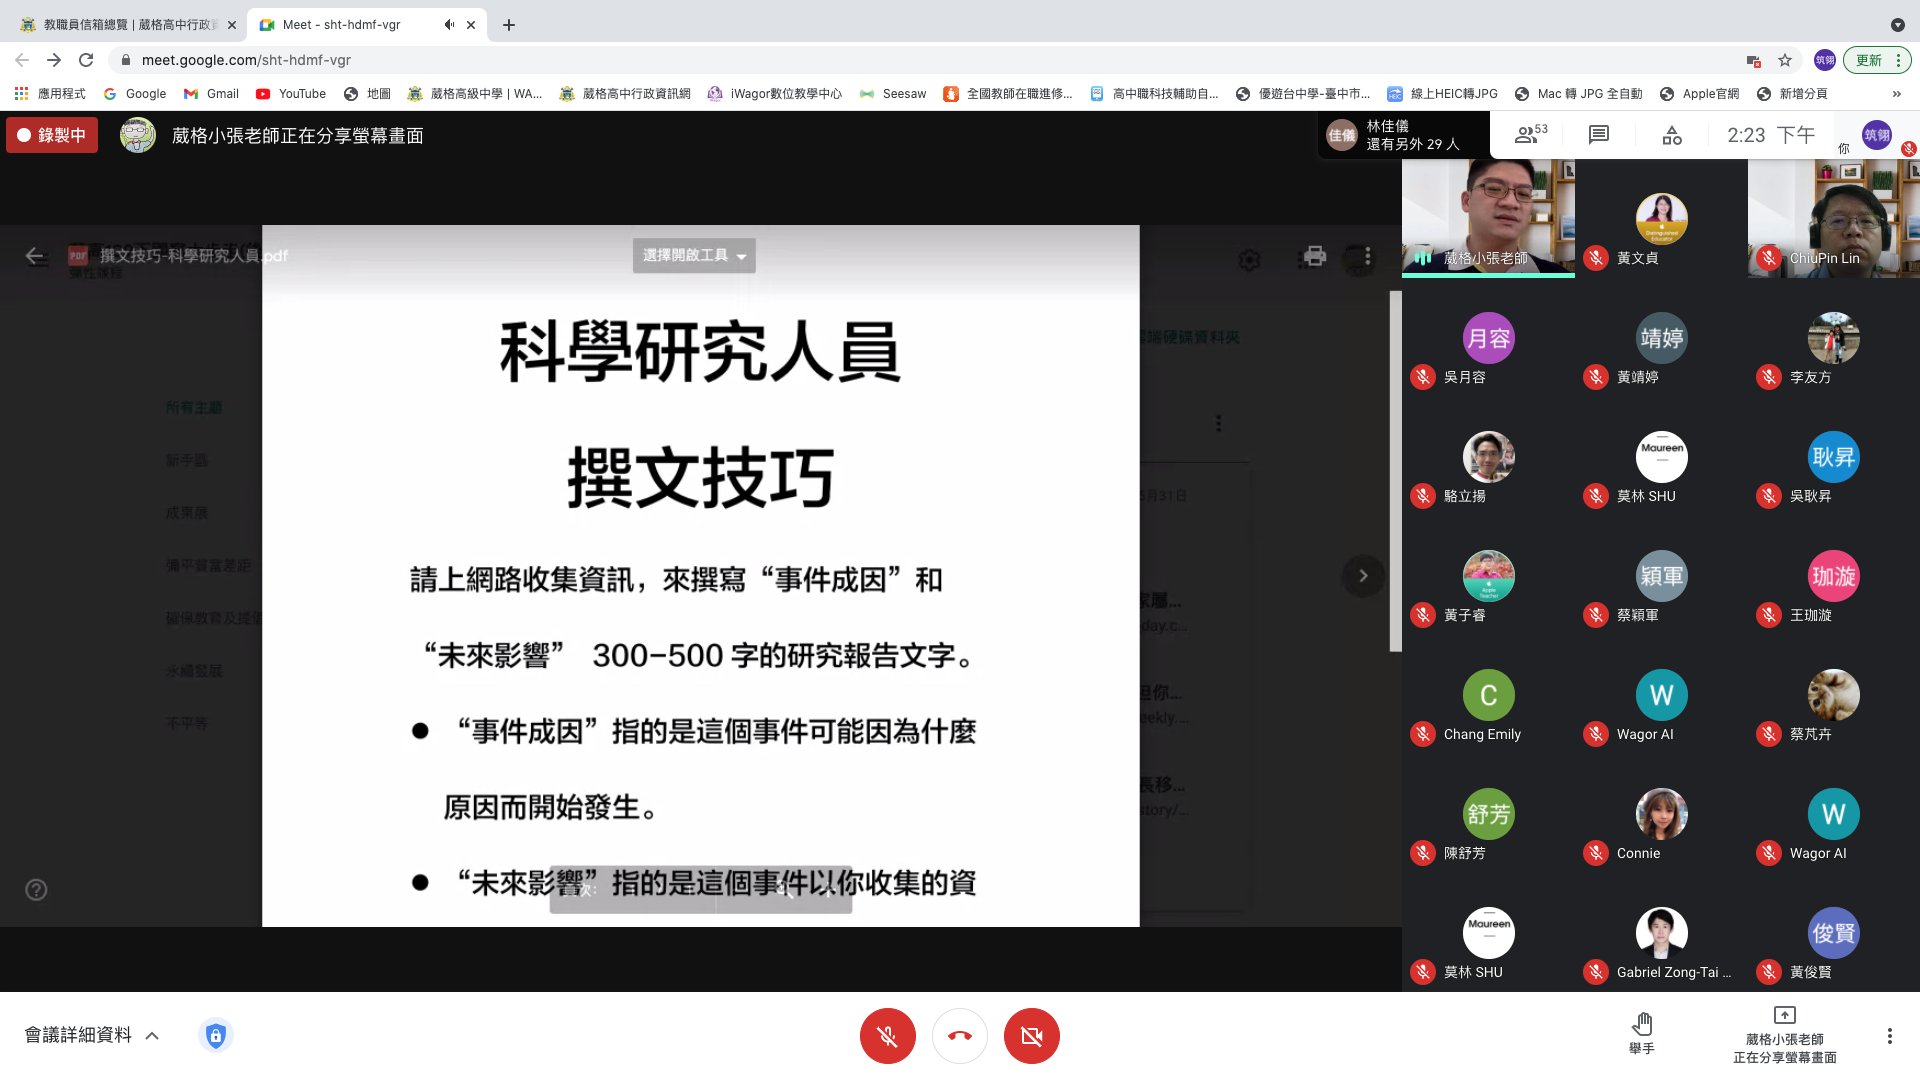Mute the tab audio speaker icon
Screen dimensions: 1920x1080
tap(449, 25)
